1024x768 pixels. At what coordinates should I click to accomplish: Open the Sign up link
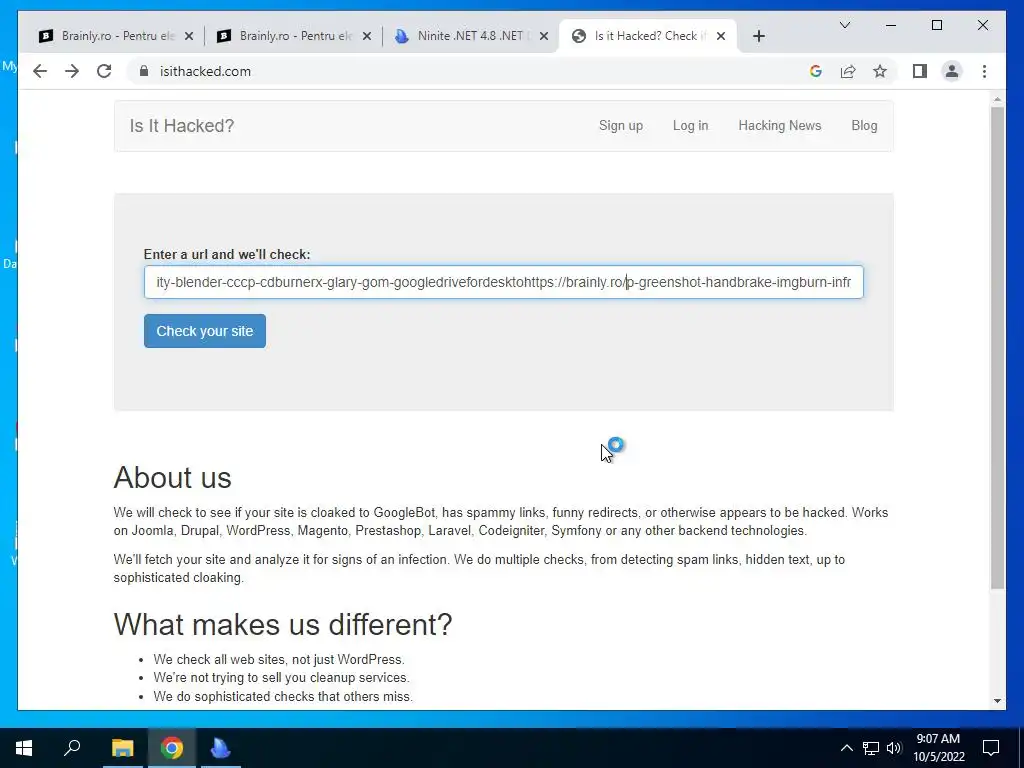click(x=620, y=125)
